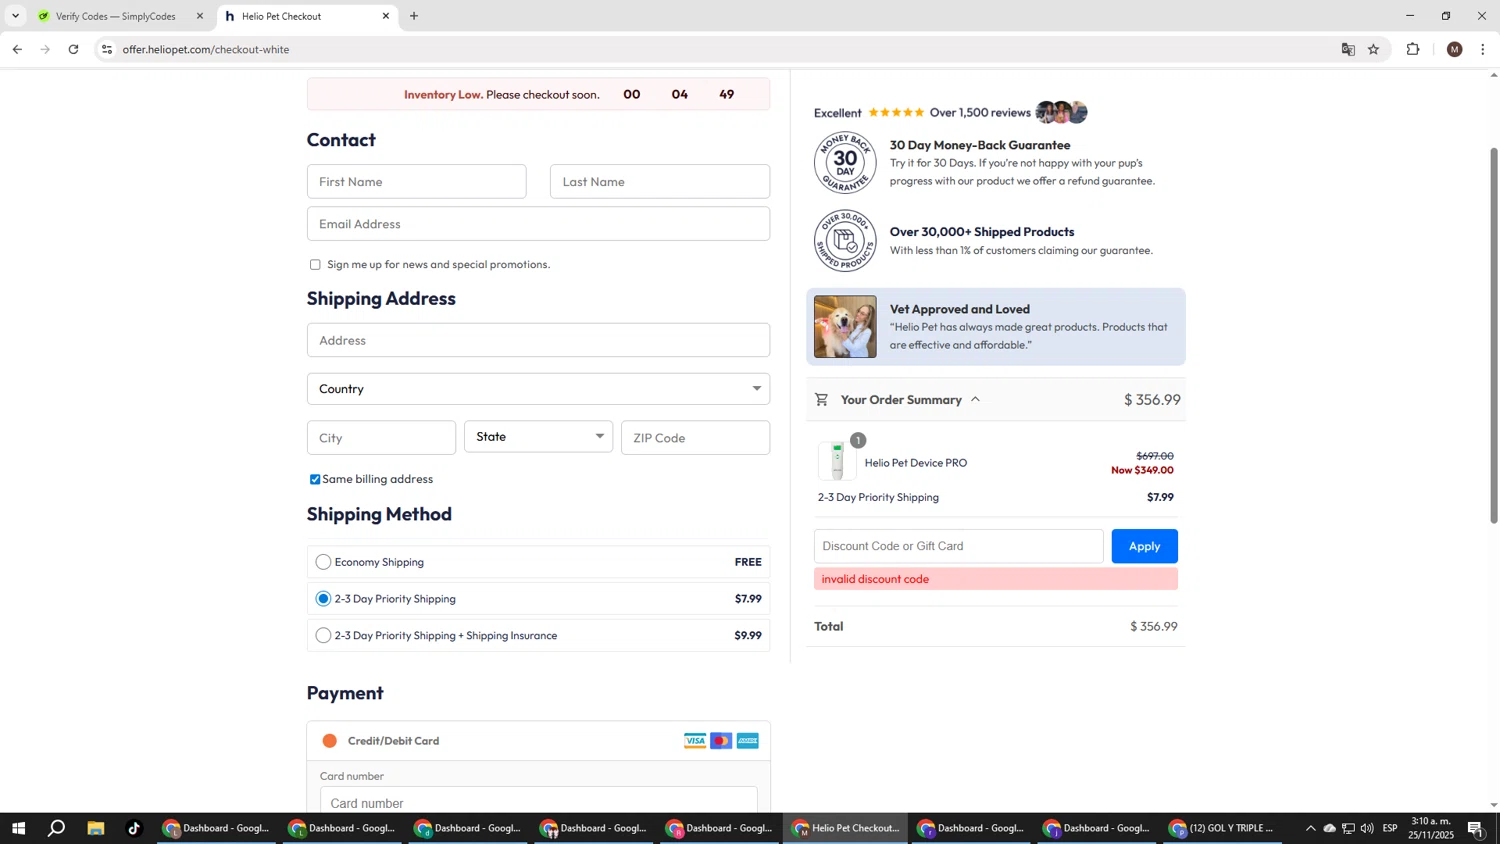
Task: Click the Helio Pet Device PRO thumbnail
Action: click(x=837, y=462)
